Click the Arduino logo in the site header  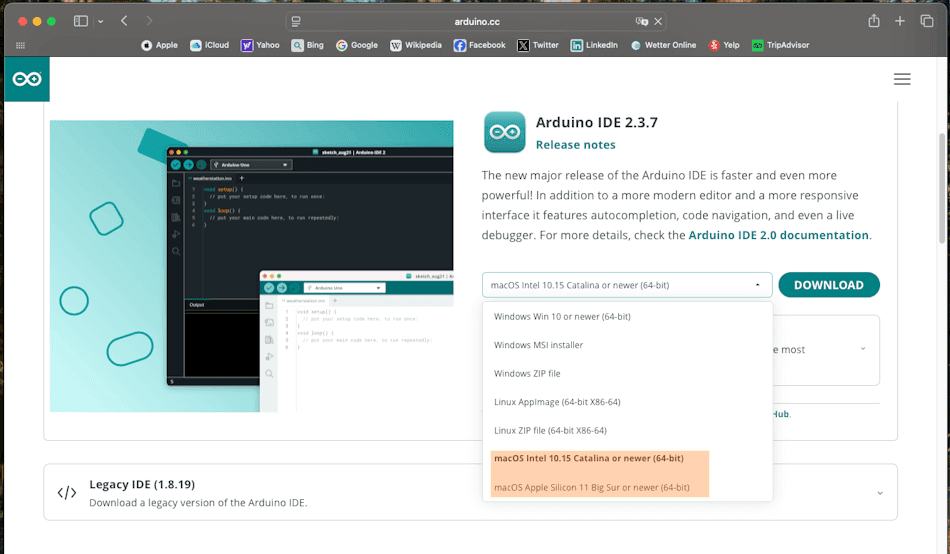tap(27, 79)
